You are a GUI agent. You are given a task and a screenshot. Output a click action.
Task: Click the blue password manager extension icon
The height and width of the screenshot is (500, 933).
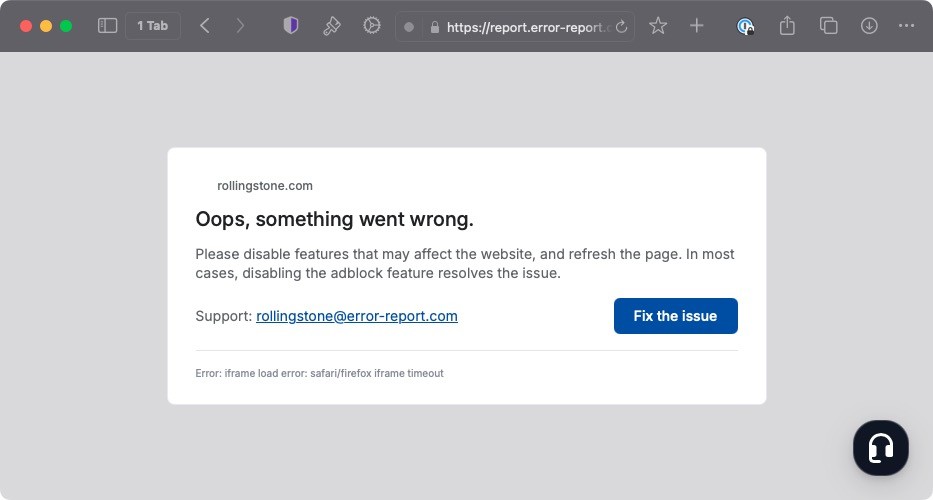pos(745,27)
